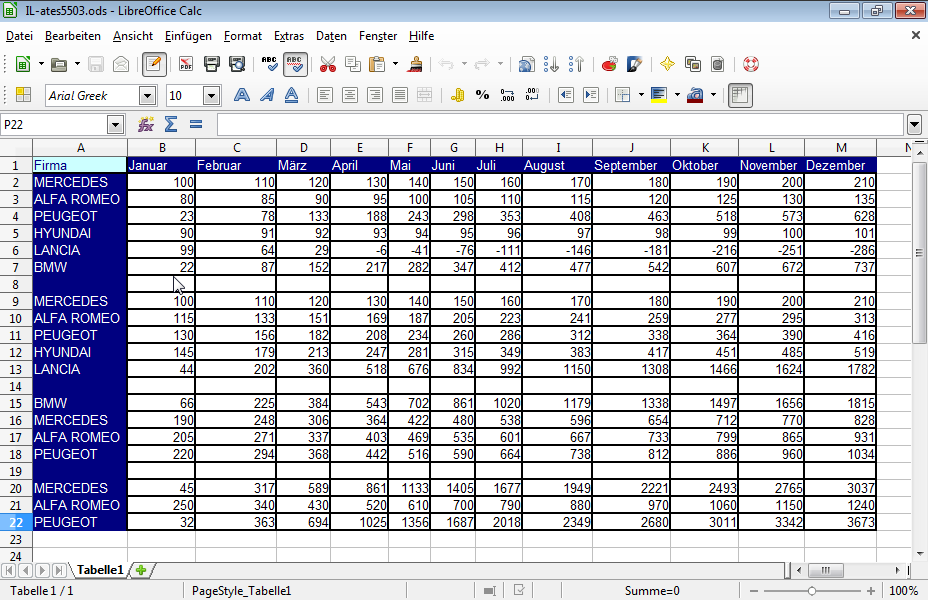Expand the background color dropdown arrow

click(677, 95)
